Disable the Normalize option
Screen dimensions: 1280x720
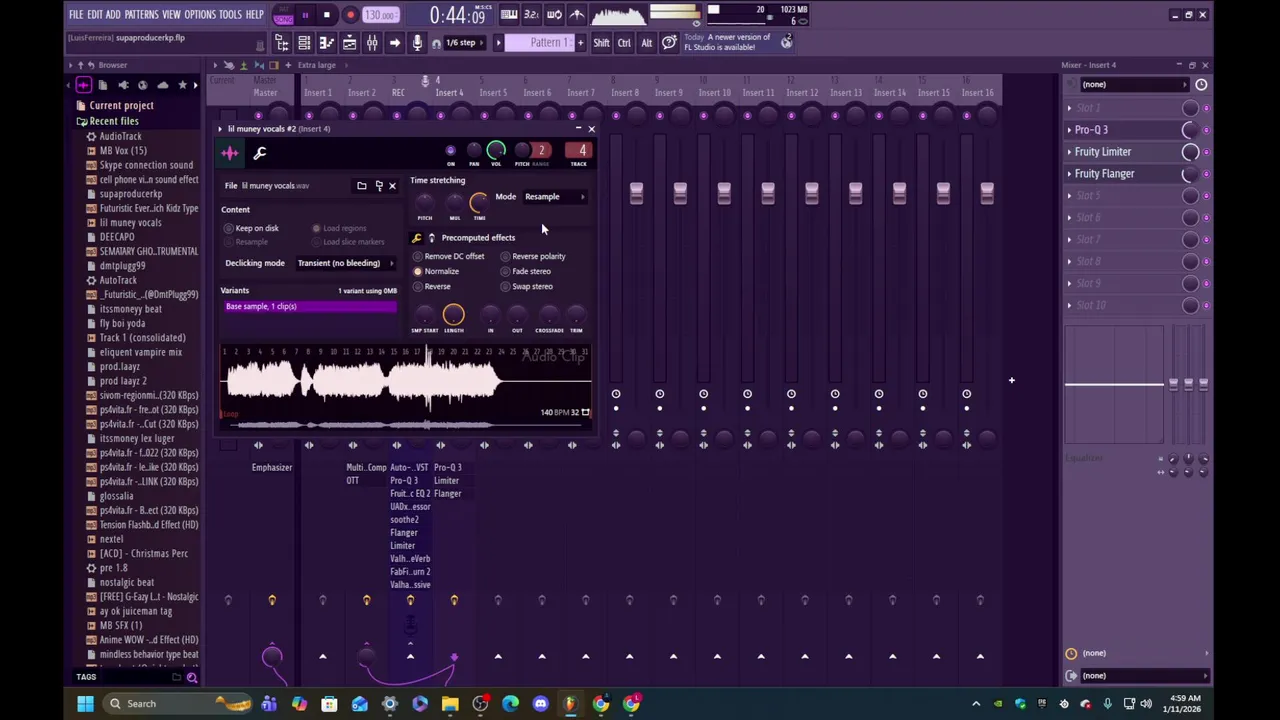click(436, 271)
